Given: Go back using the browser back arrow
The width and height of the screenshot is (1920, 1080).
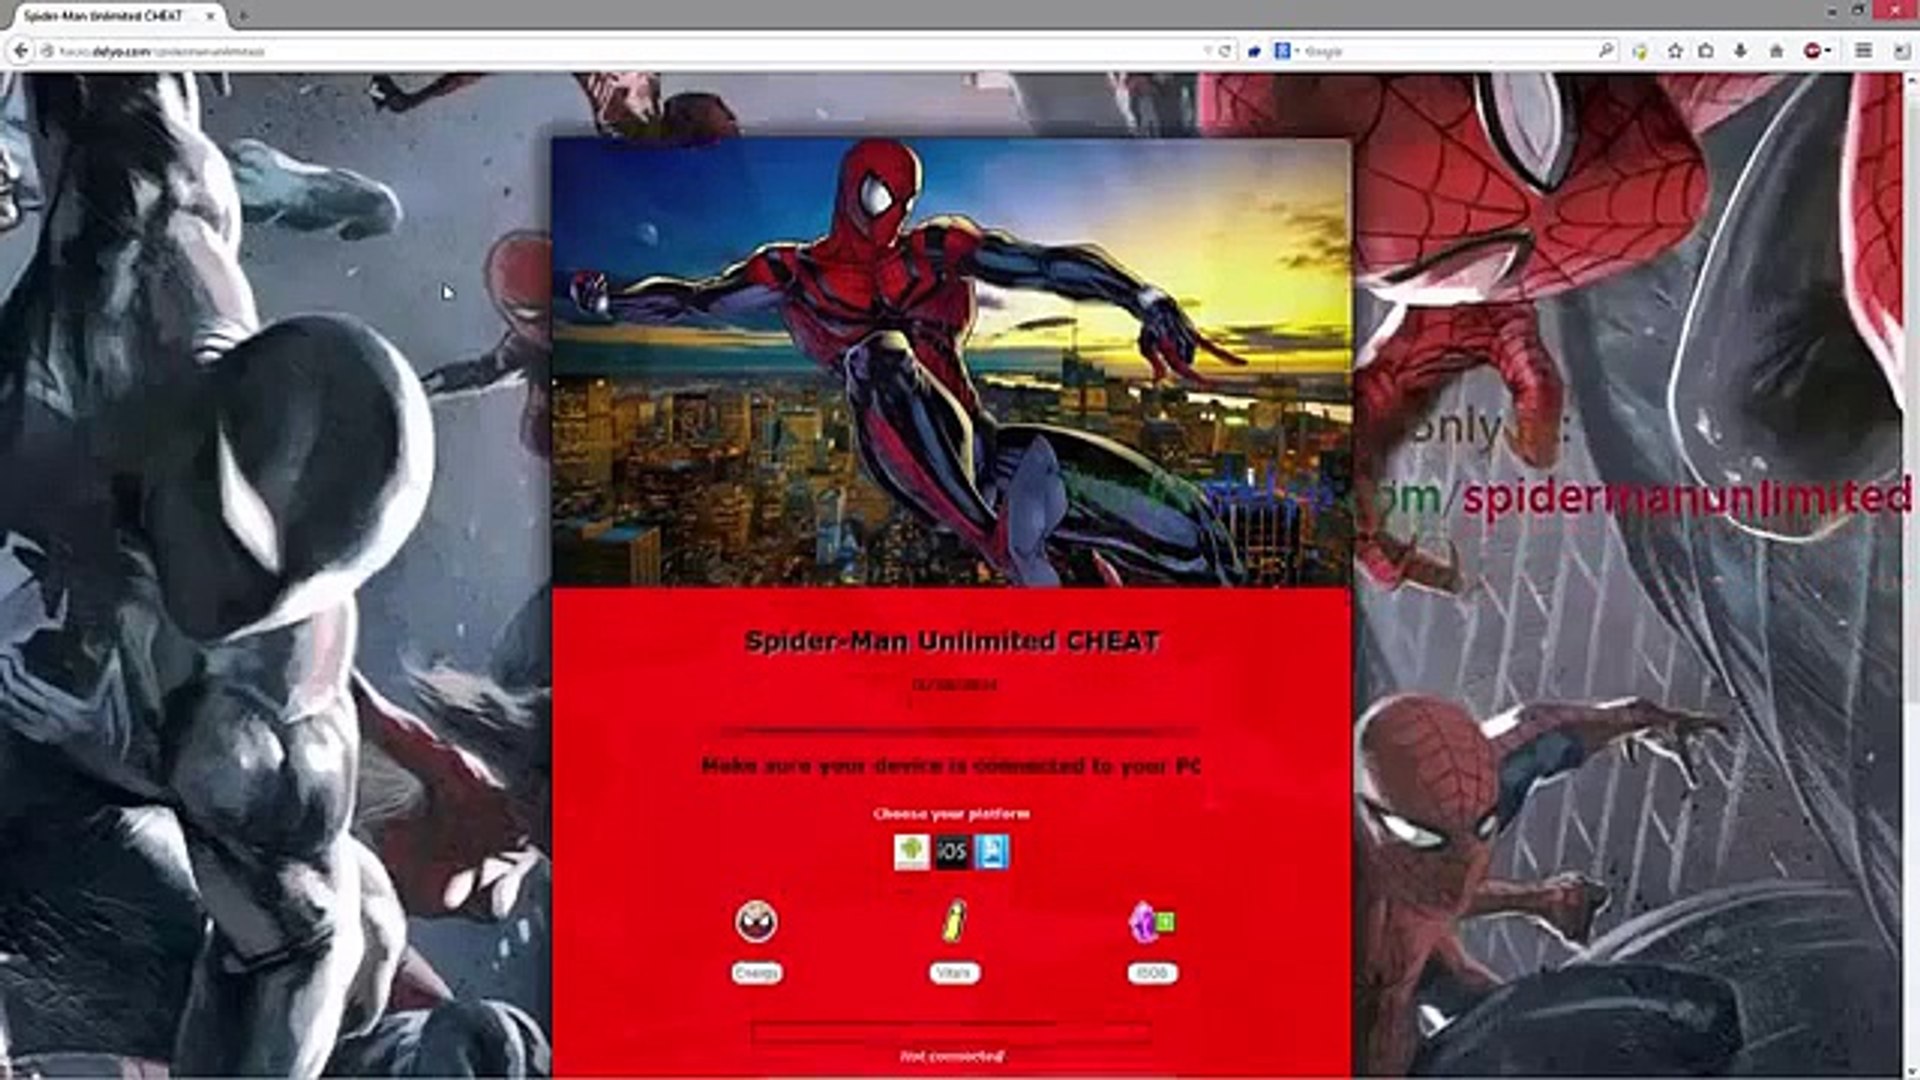Looking at the screenshot, I should (21, 51).
